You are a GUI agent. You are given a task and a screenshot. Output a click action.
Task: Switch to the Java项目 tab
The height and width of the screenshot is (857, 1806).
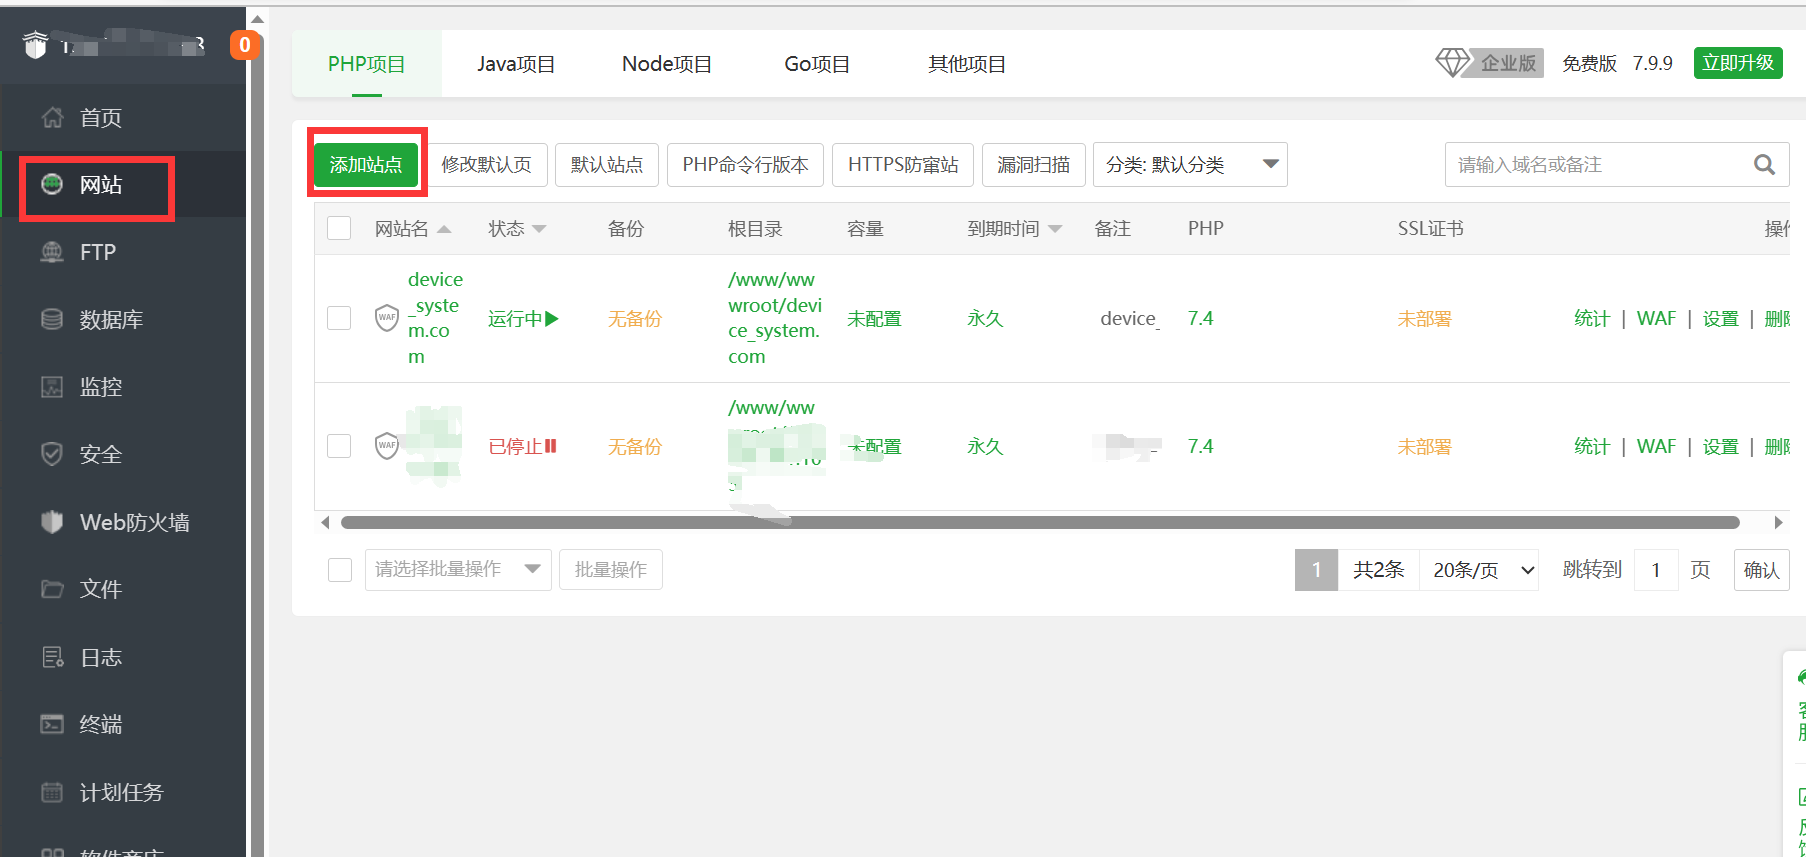516,64
